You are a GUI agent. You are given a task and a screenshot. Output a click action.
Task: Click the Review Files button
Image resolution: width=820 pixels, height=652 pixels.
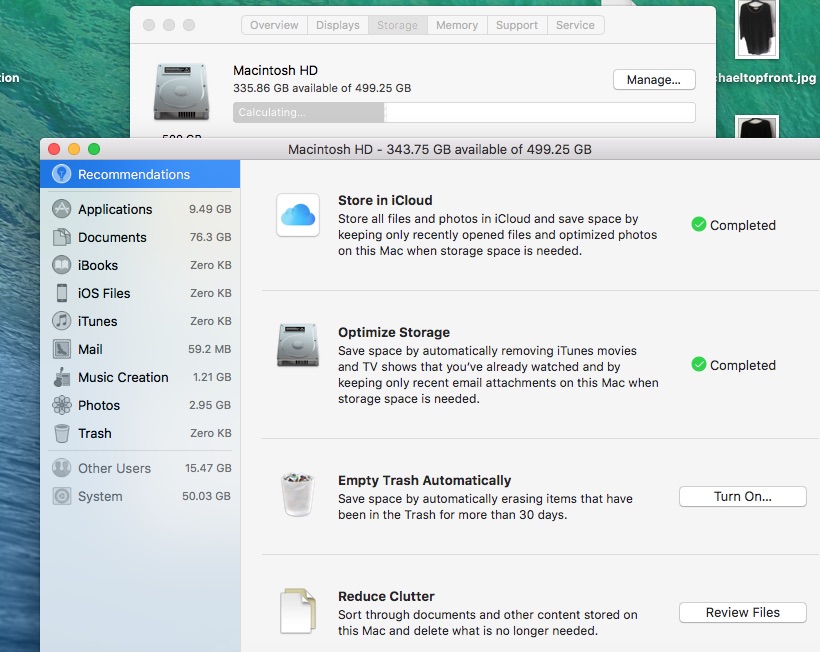(x=743, y=612)
